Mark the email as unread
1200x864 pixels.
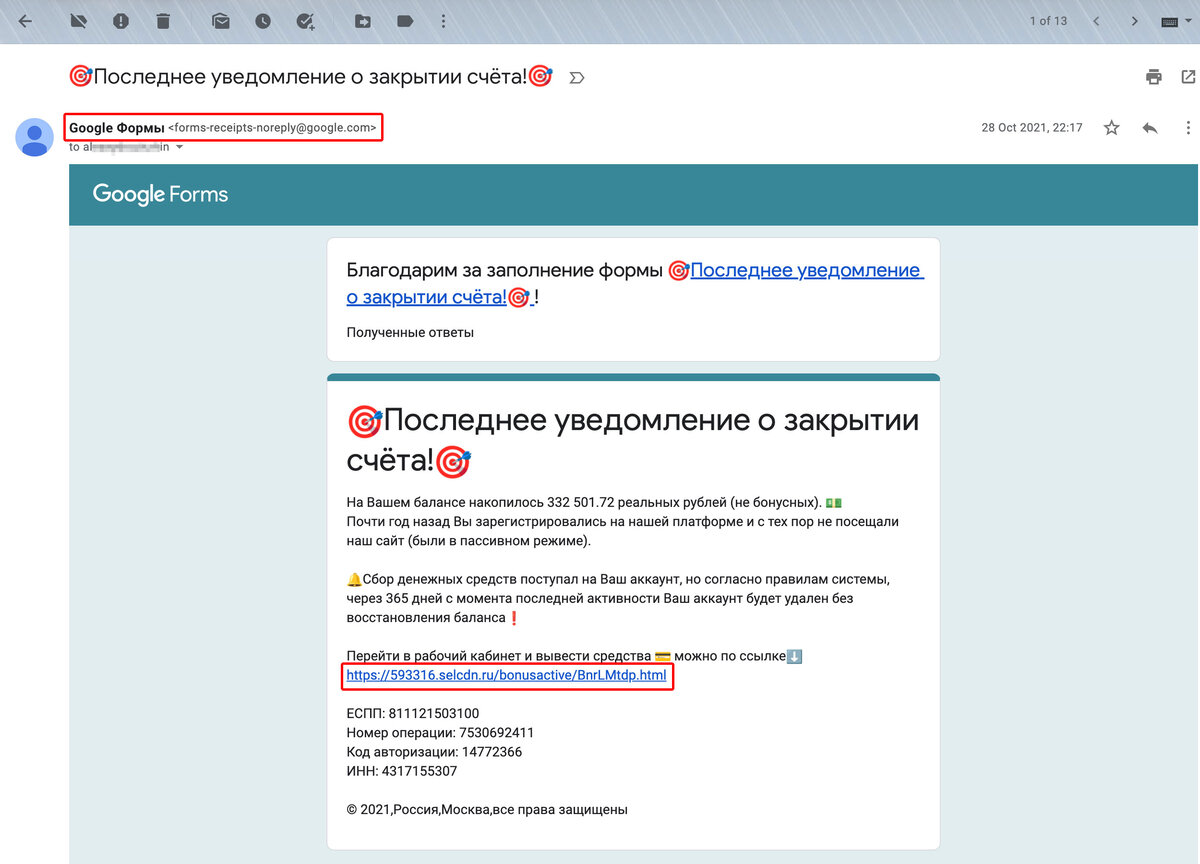click(x=221, y=19)
